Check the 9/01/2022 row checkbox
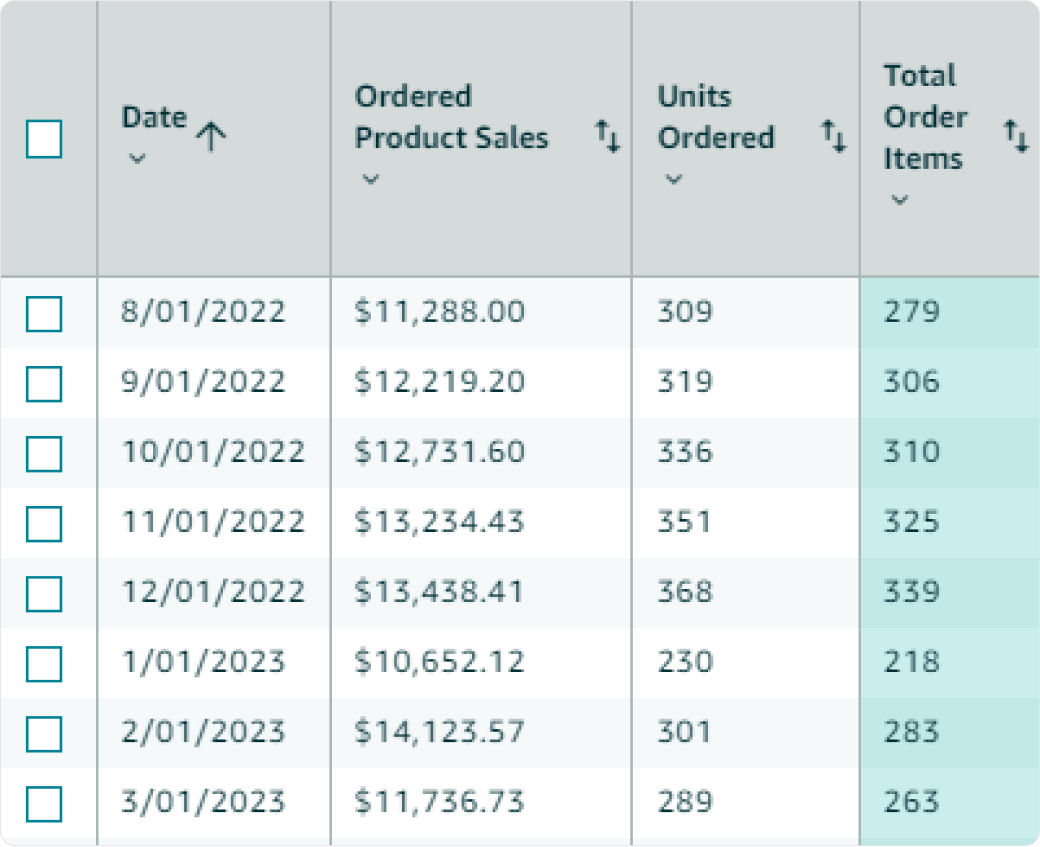1040x847 pixels. 44,383
